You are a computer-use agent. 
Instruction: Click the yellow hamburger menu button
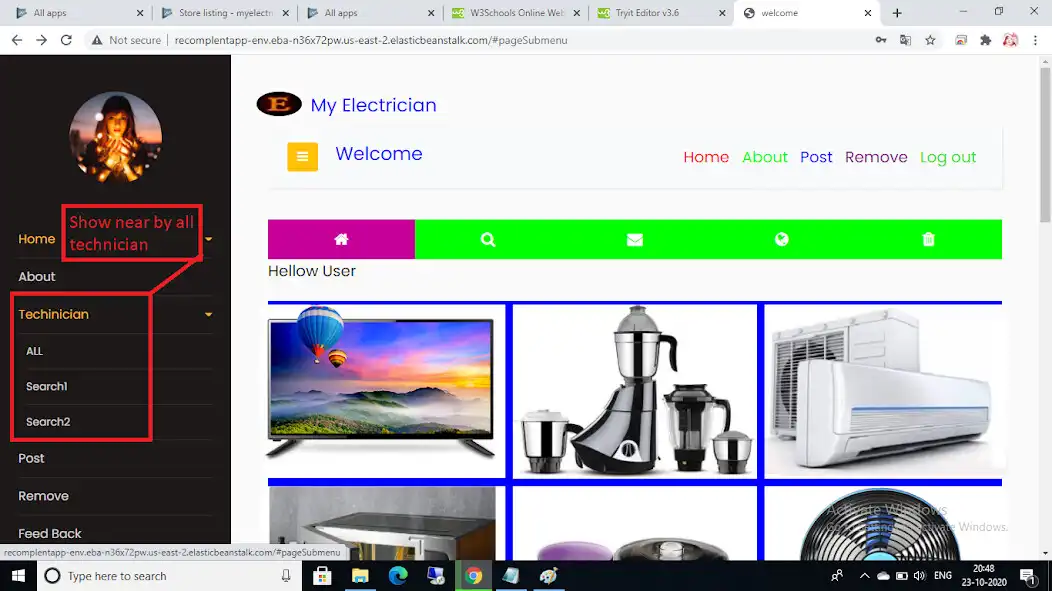tap(303, 157)
